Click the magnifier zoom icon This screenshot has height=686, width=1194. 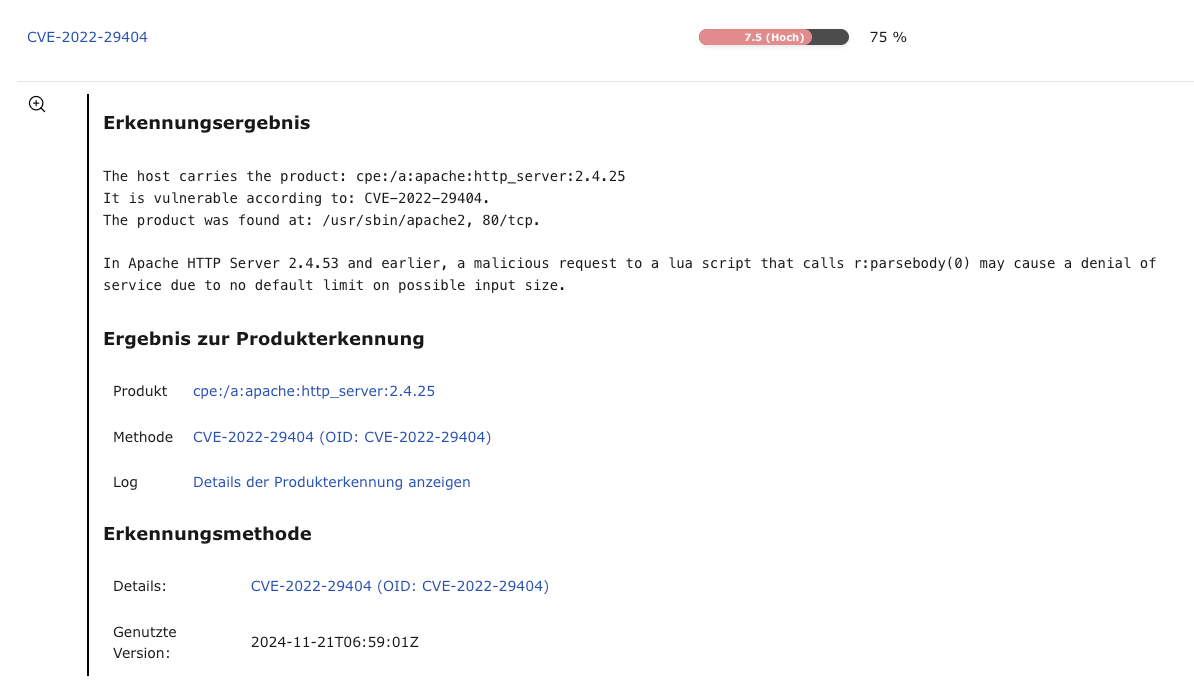pyautogui.click(x=37, y=104)
